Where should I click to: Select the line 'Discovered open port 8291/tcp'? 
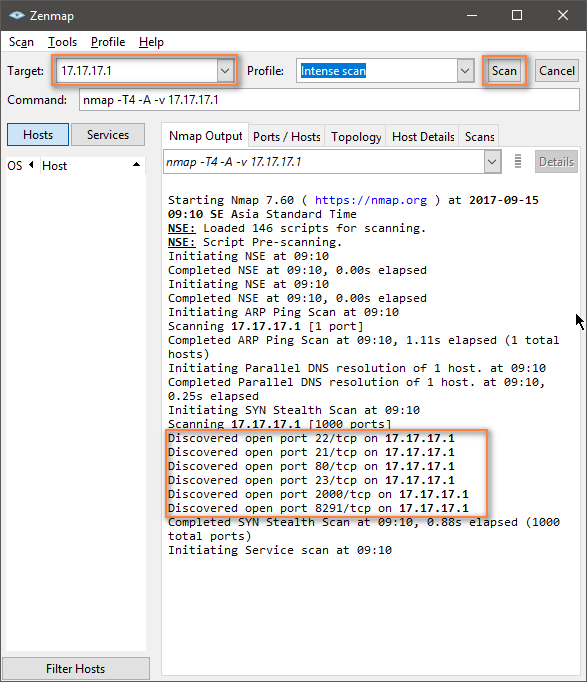318,508
